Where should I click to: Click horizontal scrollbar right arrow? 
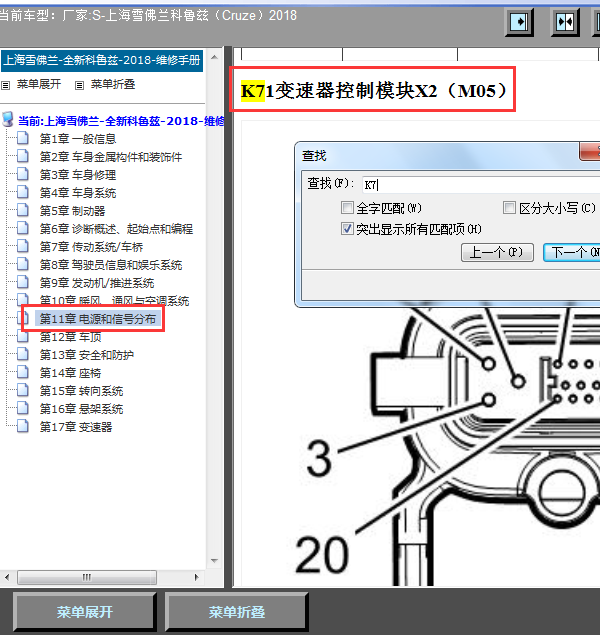(197, 577)
